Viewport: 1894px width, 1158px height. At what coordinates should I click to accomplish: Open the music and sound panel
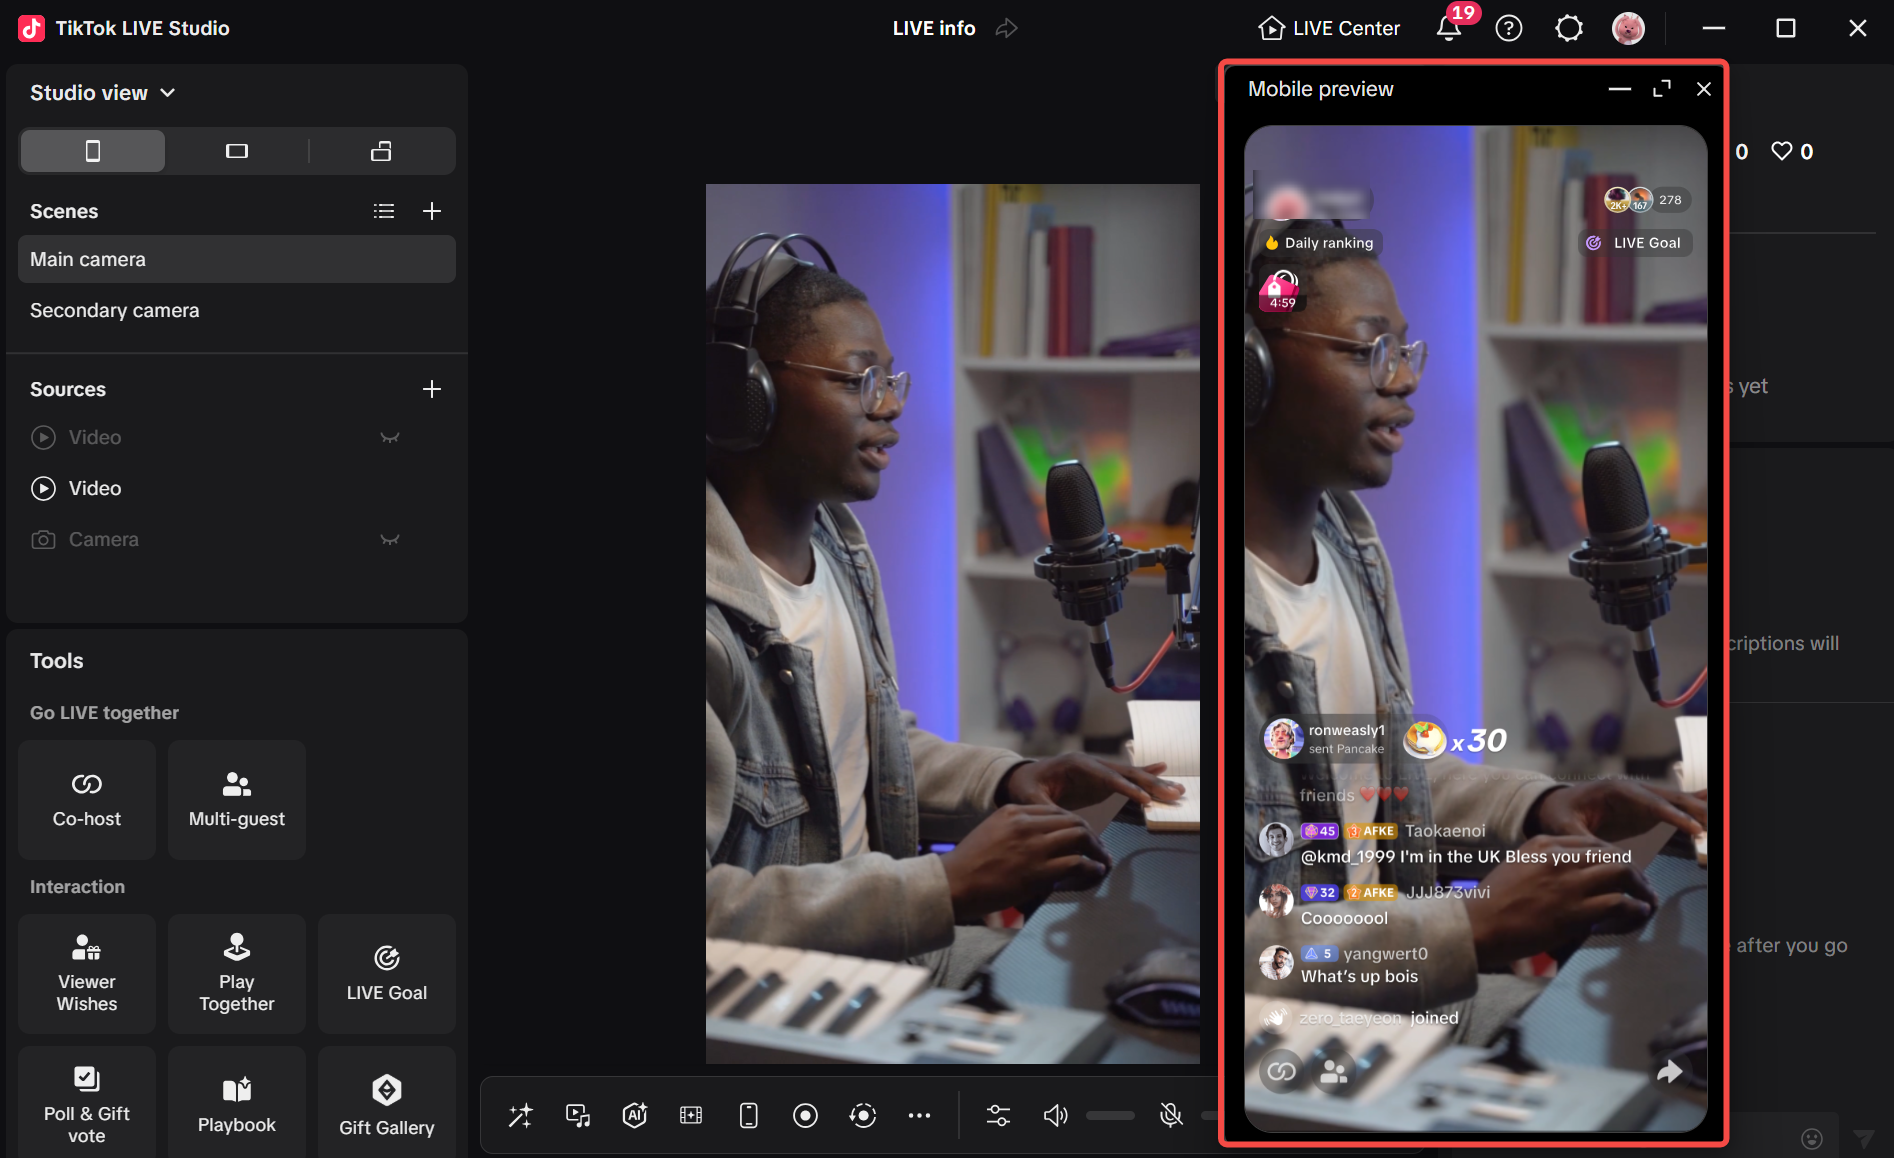click(x=577, y=1116)
